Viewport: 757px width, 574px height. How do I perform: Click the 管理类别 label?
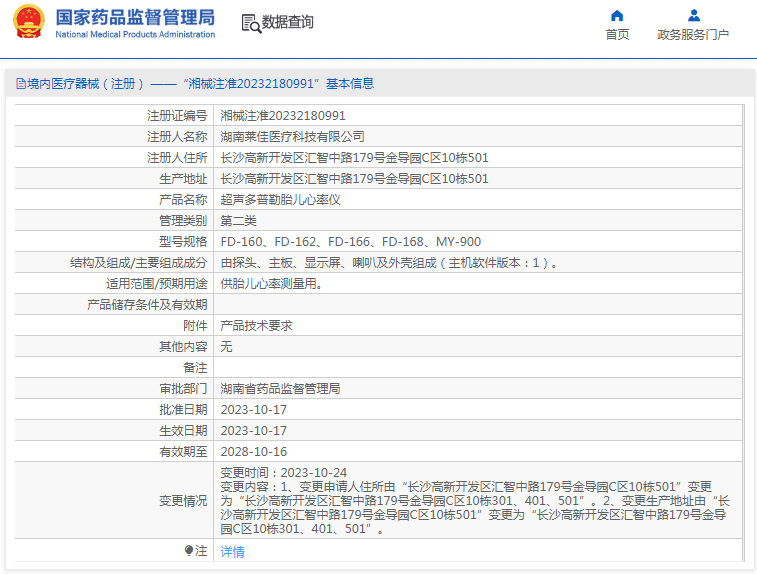pyautogui.click(x=183, y=221)
